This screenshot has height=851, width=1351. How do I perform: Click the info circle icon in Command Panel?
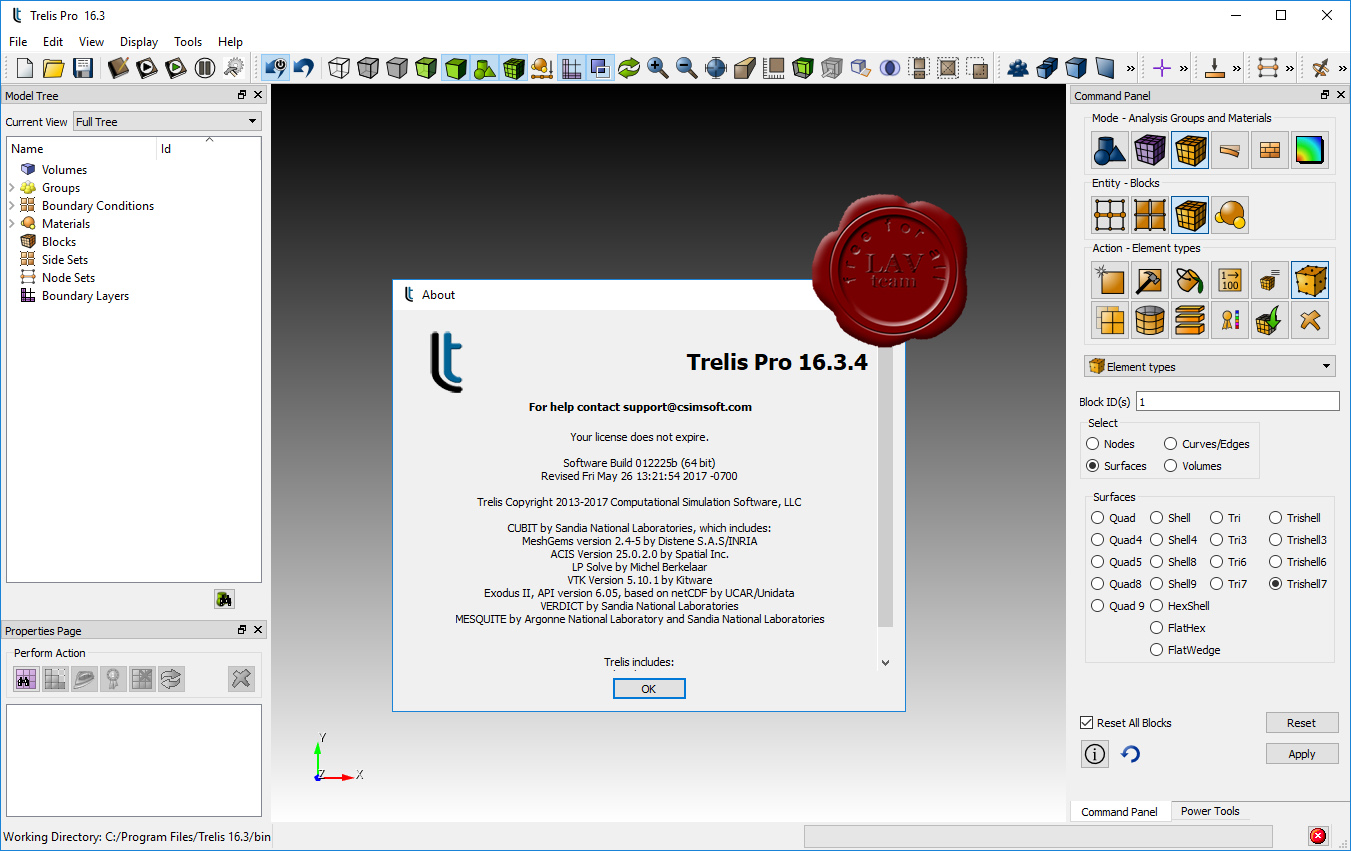[1095, 754]
